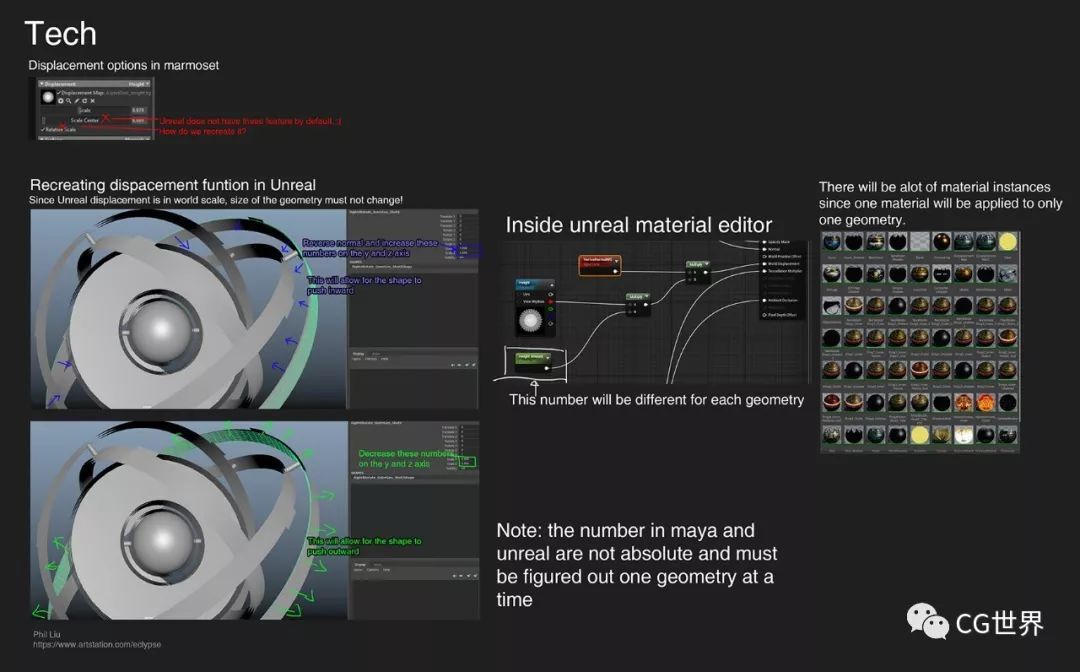This screenshot has height=672, width=1080.
Task: Click the output pin of the red parameter node
Action: (x=616, y=271)
